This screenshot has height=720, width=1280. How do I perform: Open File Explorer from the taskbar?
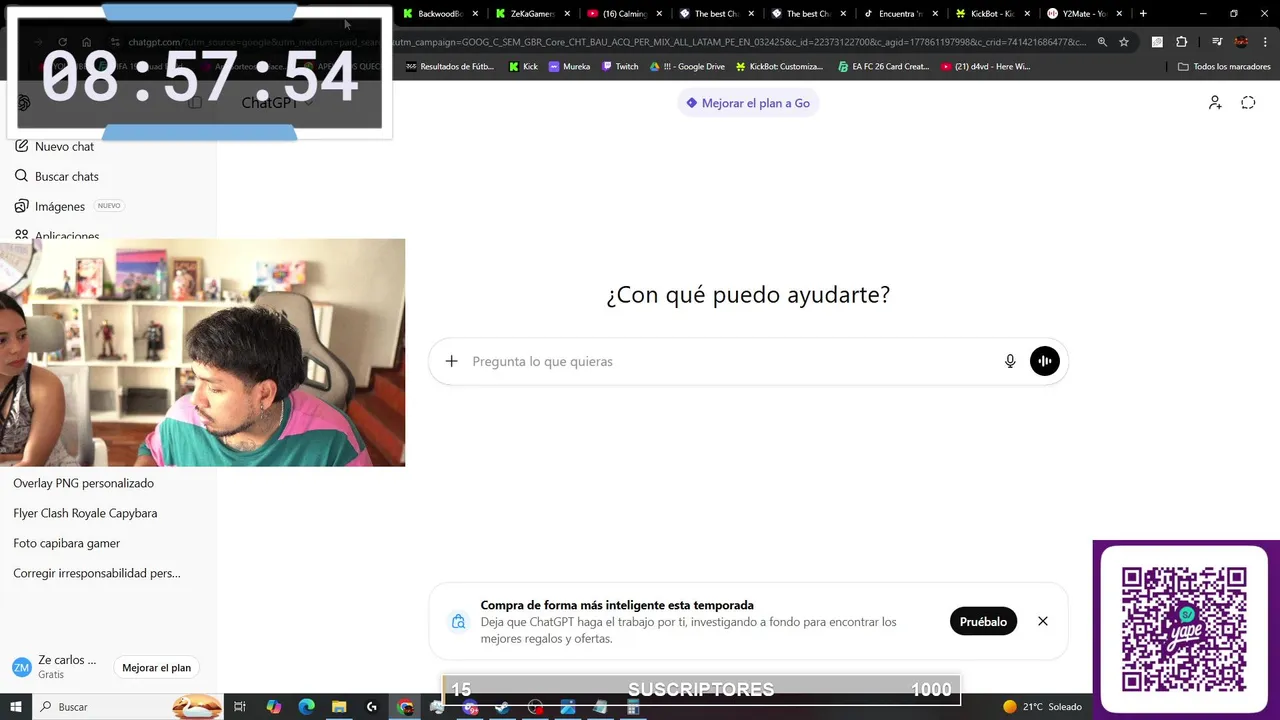point(339,707)
